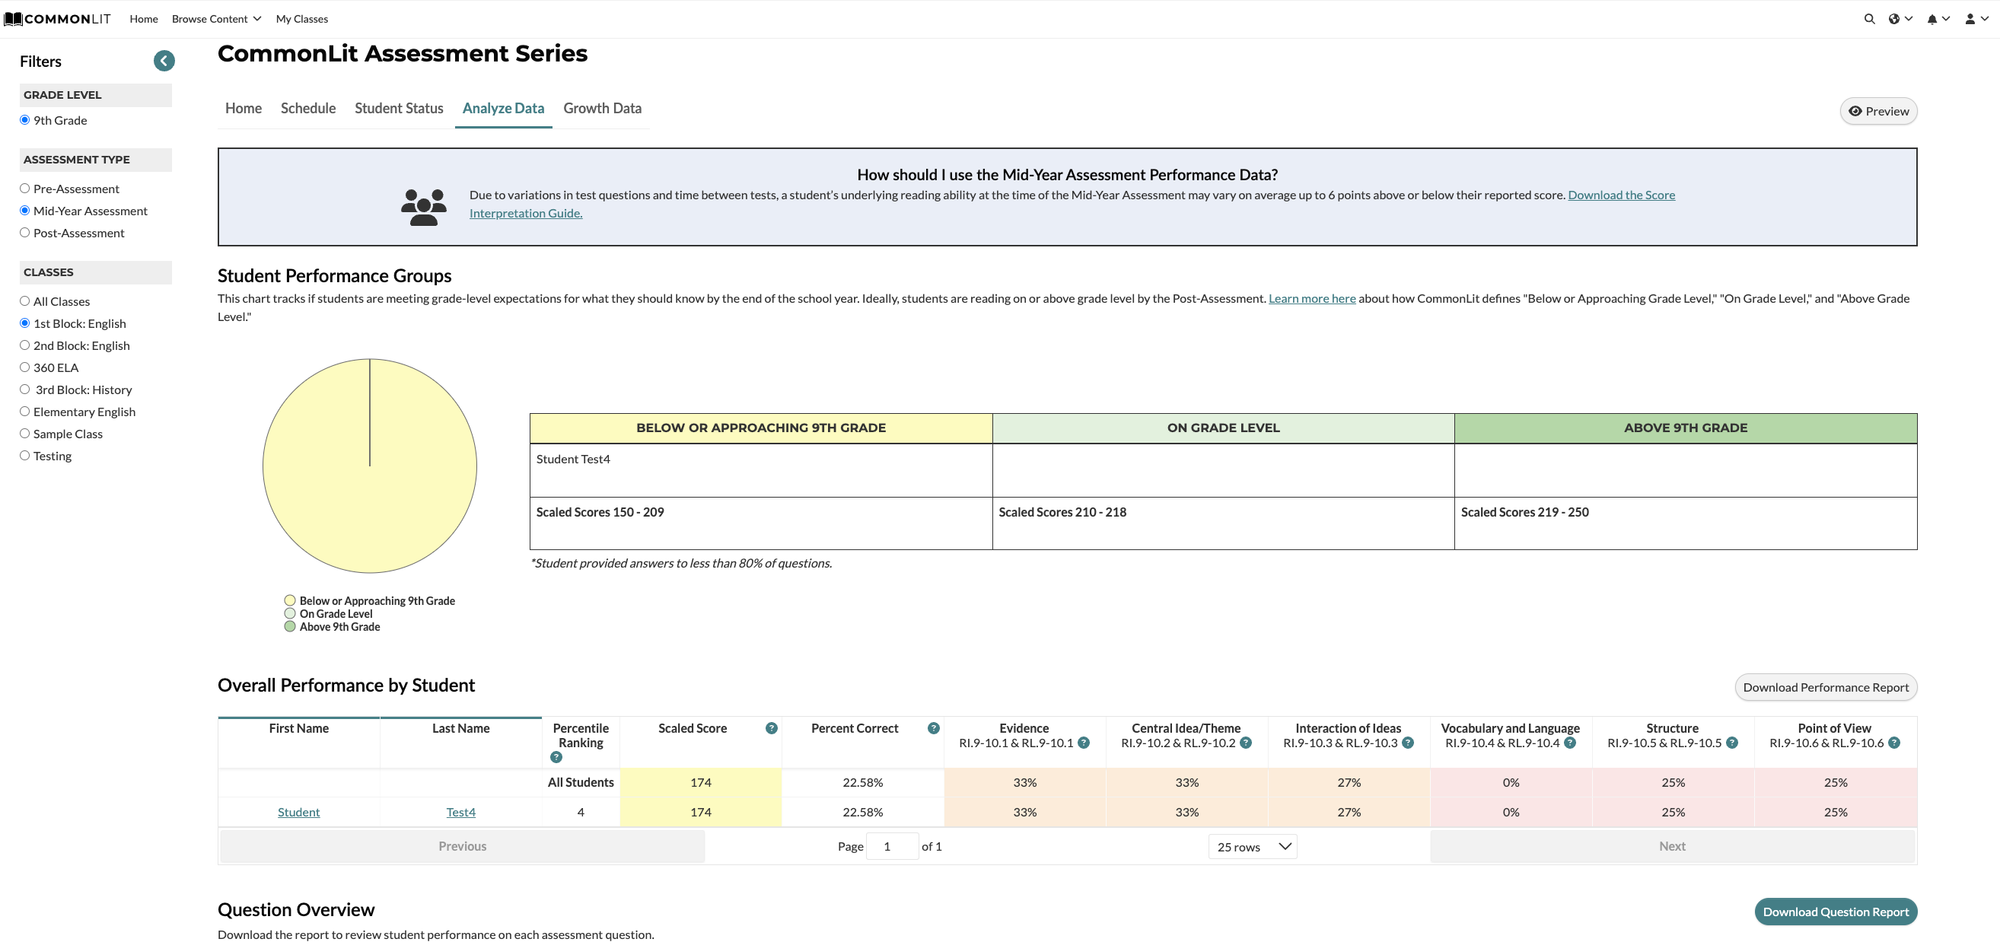Open the Student first name link
2000x951 pixels.
click(x=299, y=812)
